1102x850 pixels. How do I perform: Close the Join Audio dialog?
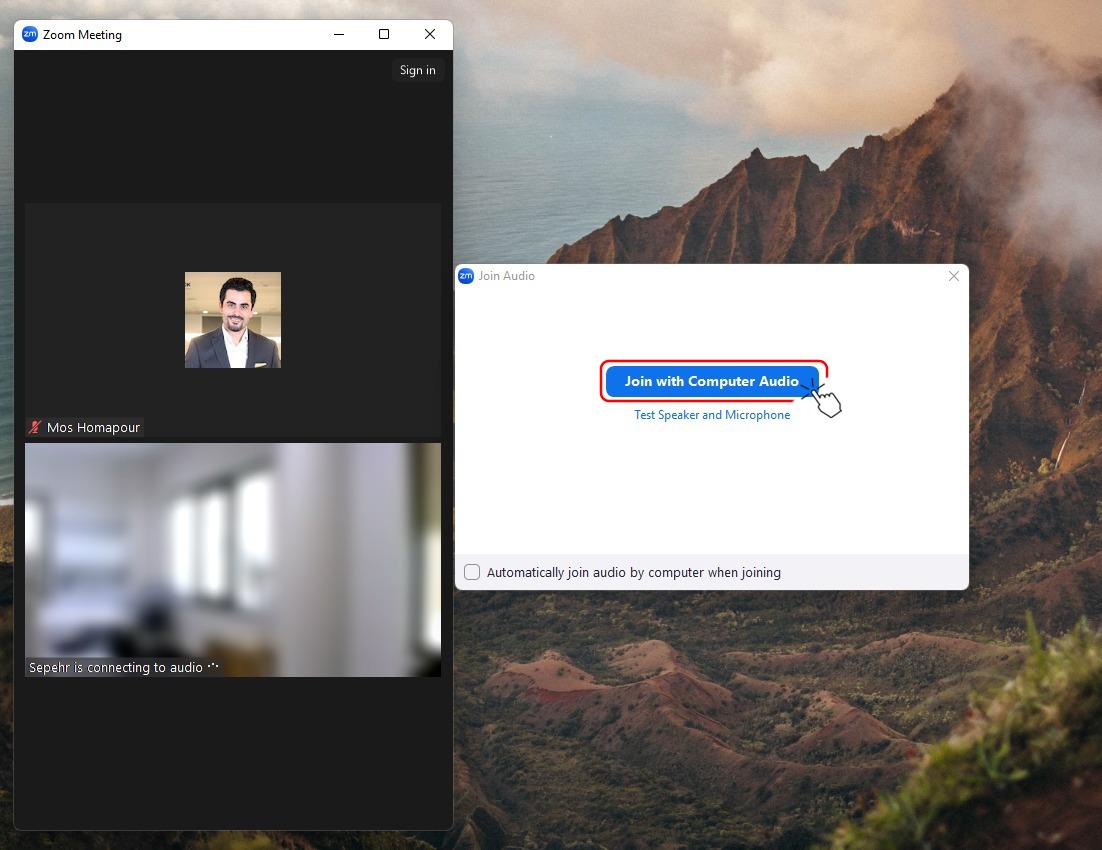click(953, 276)
